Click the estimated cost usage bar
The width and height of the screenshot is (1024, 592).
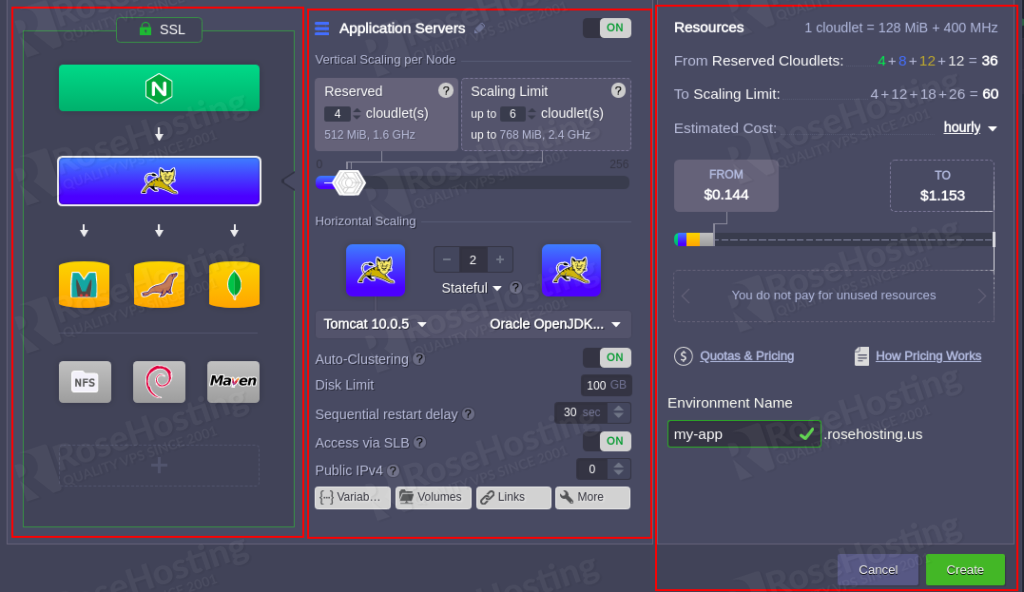834,239
